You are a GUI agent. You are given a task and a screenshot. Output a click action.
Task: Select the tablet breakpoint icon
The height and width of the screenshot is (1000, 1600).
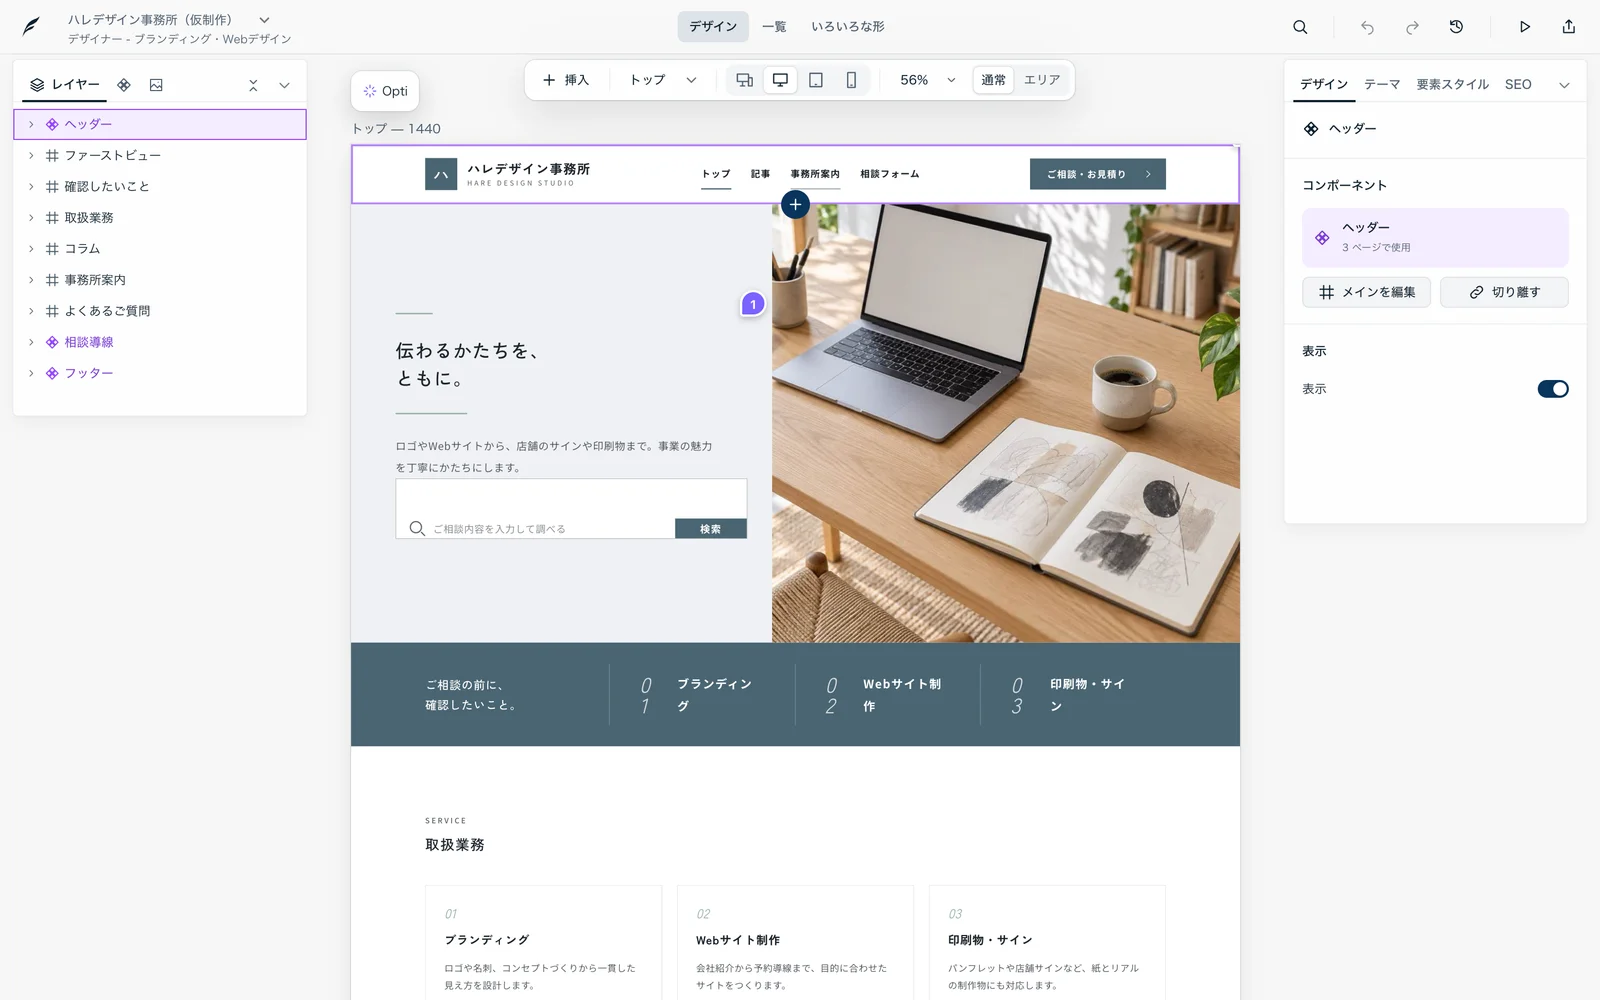(816, 80)
